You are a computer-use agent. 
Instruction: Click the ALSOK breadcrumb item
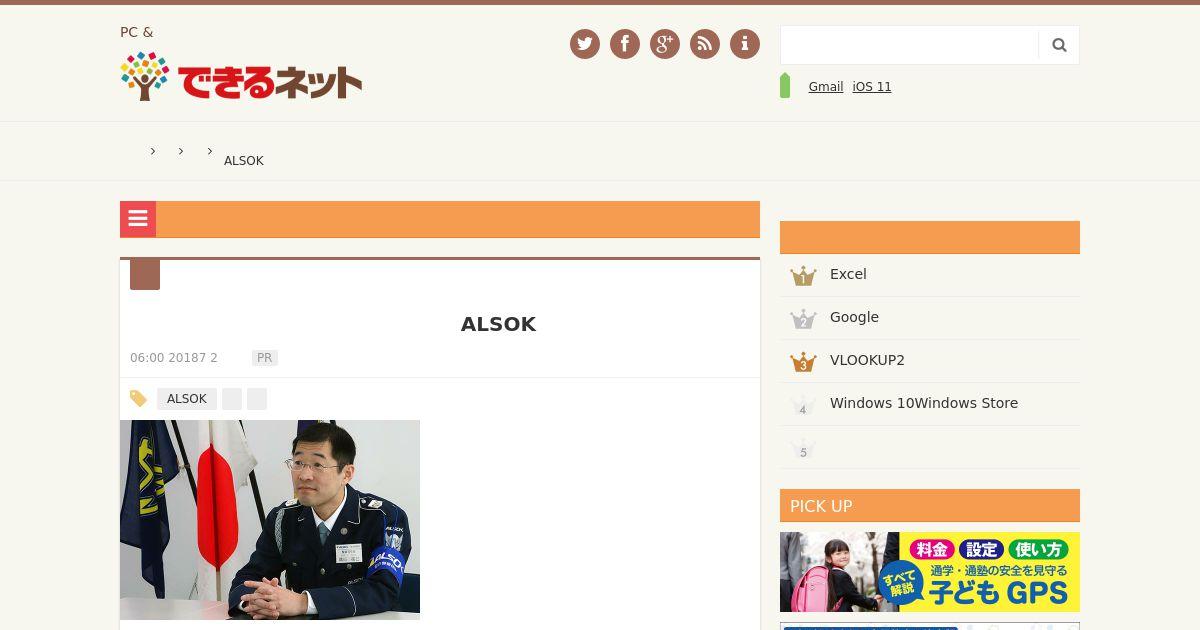point(244,161)
